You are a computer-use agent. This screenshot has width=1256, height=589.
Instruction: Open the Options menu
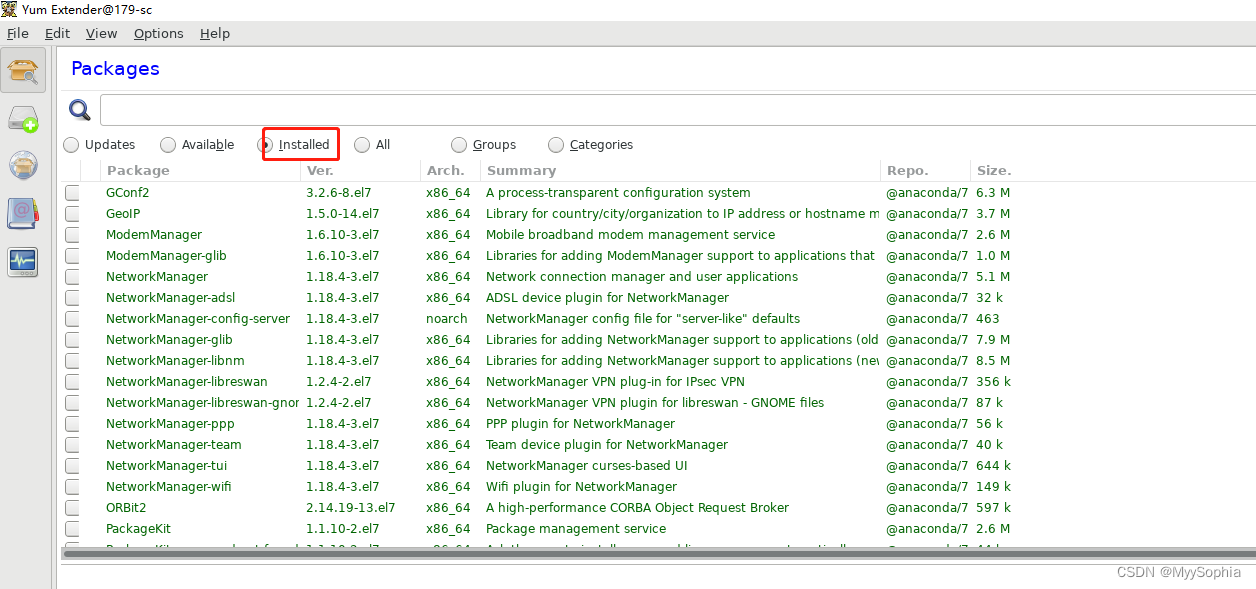coord(158,33)
